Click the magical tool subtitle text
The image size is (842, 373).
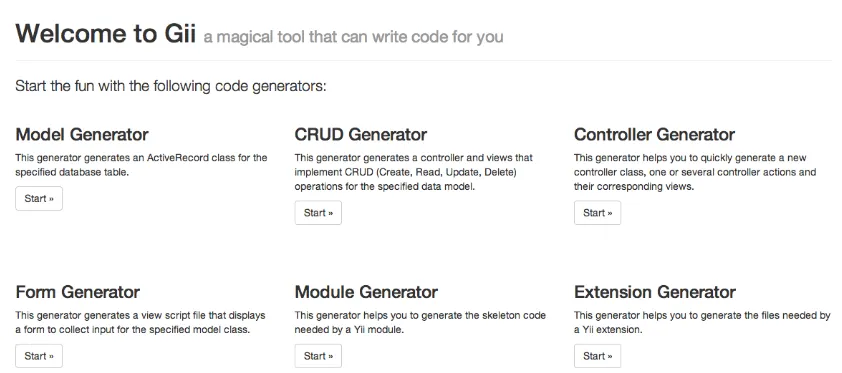(x=353, y=37)
